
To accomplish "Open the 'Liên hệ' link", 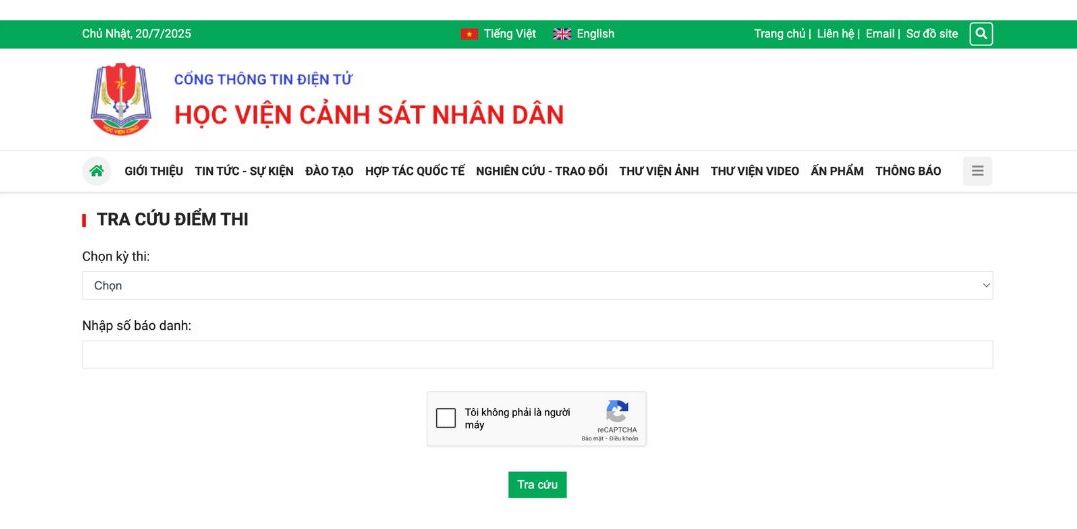I will tap(835, 34).
